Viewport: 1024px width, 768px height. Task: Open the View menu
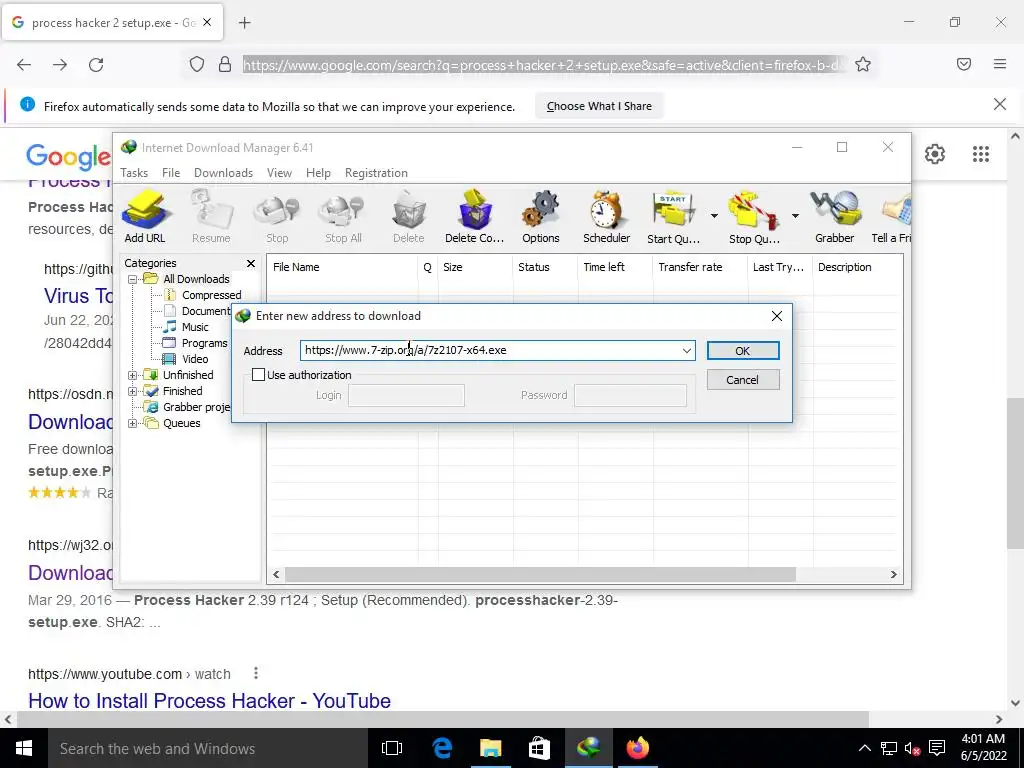tap(280, 173)
